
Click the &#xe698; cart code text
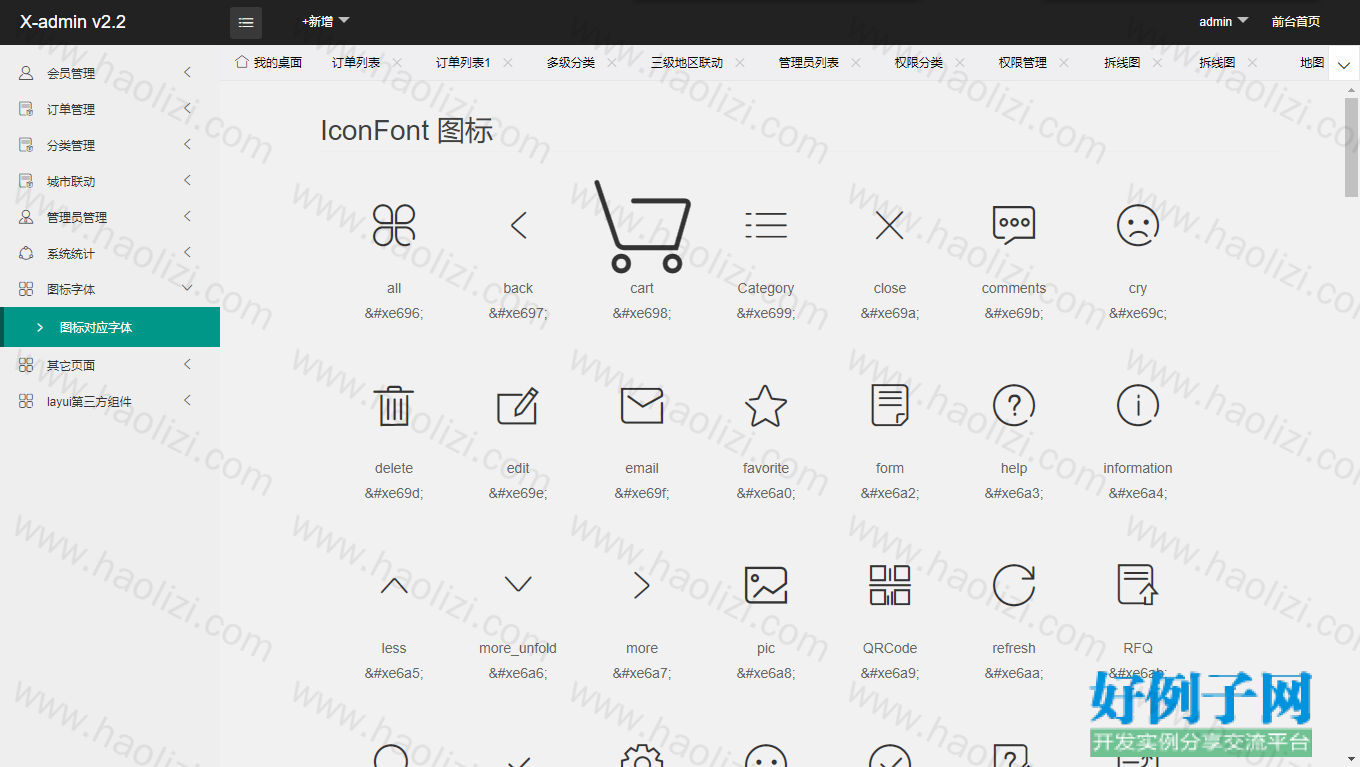point(642,313)
